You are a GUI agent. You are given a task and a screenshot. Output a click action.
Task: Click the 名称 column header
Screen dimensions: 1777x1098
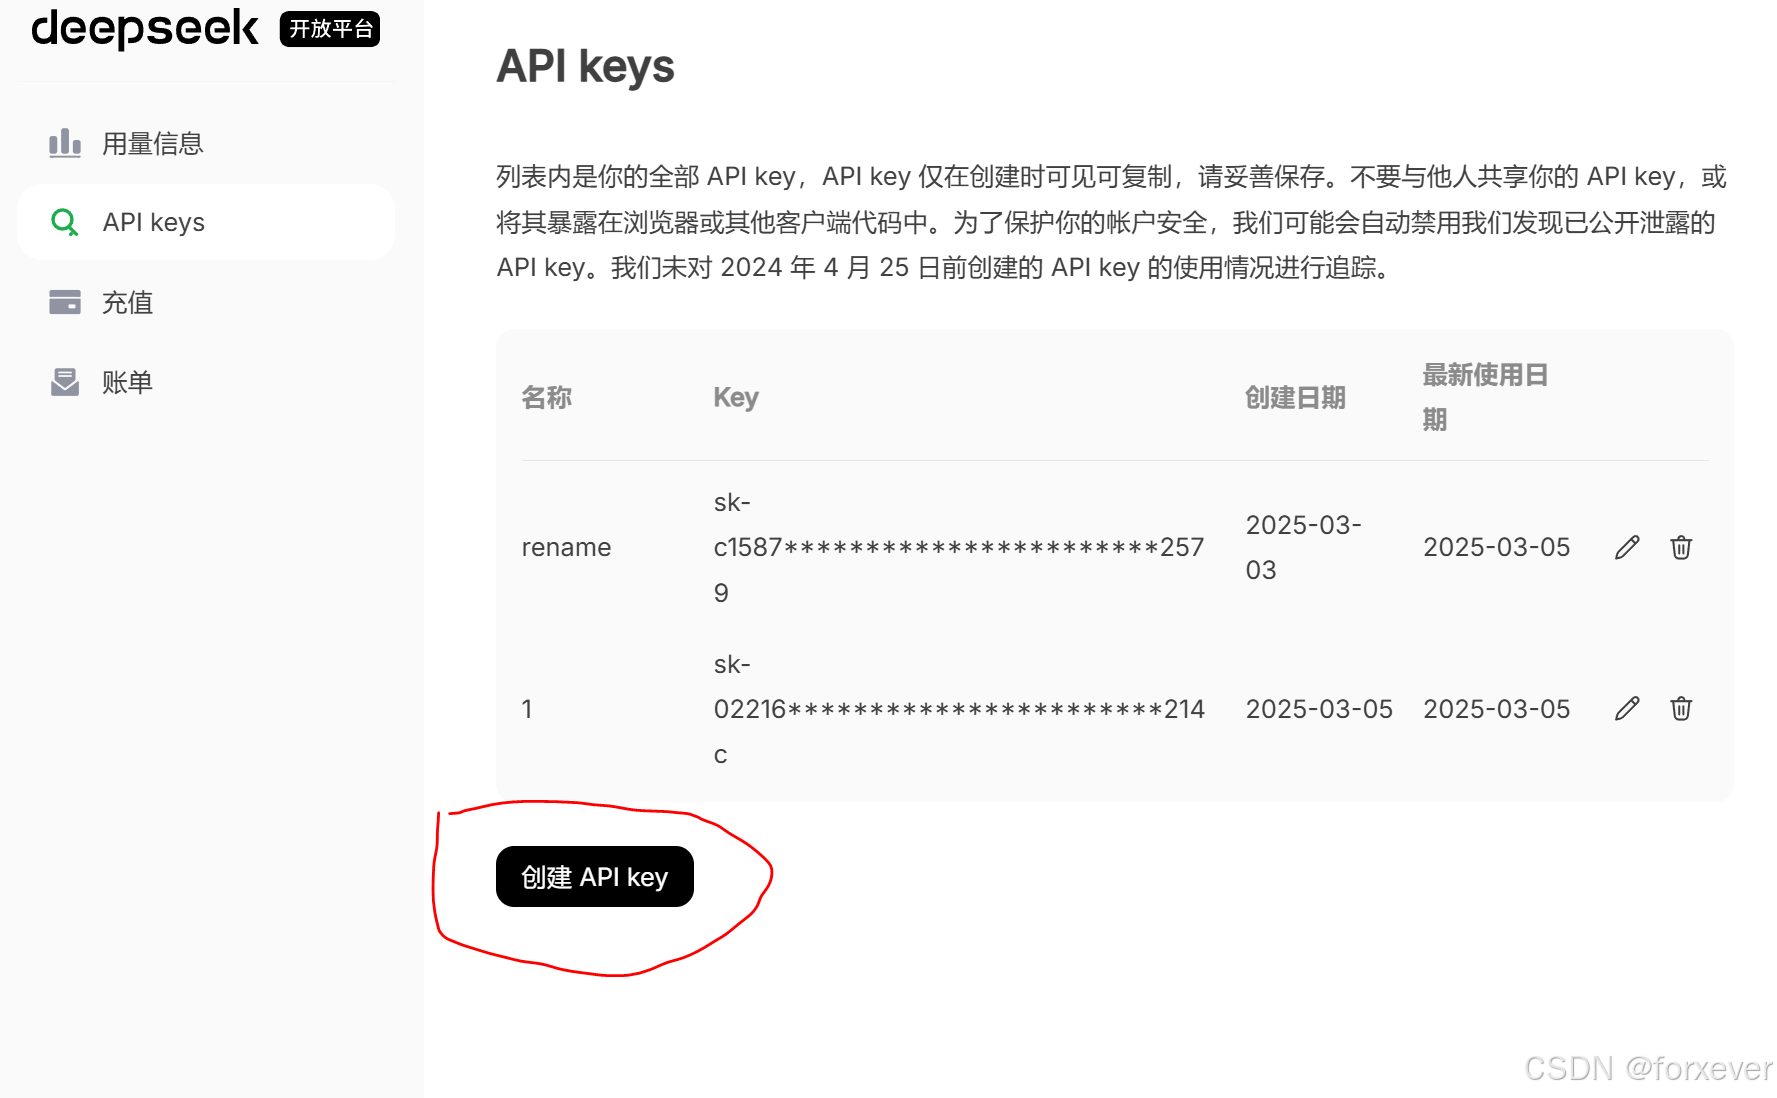pyautogui.click(x=547, y=398)
